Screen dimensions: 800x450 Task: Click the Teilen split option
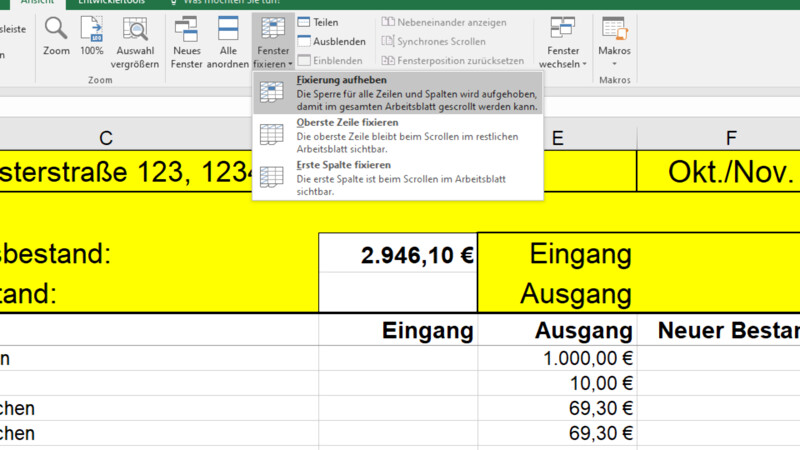click(318, 22)
